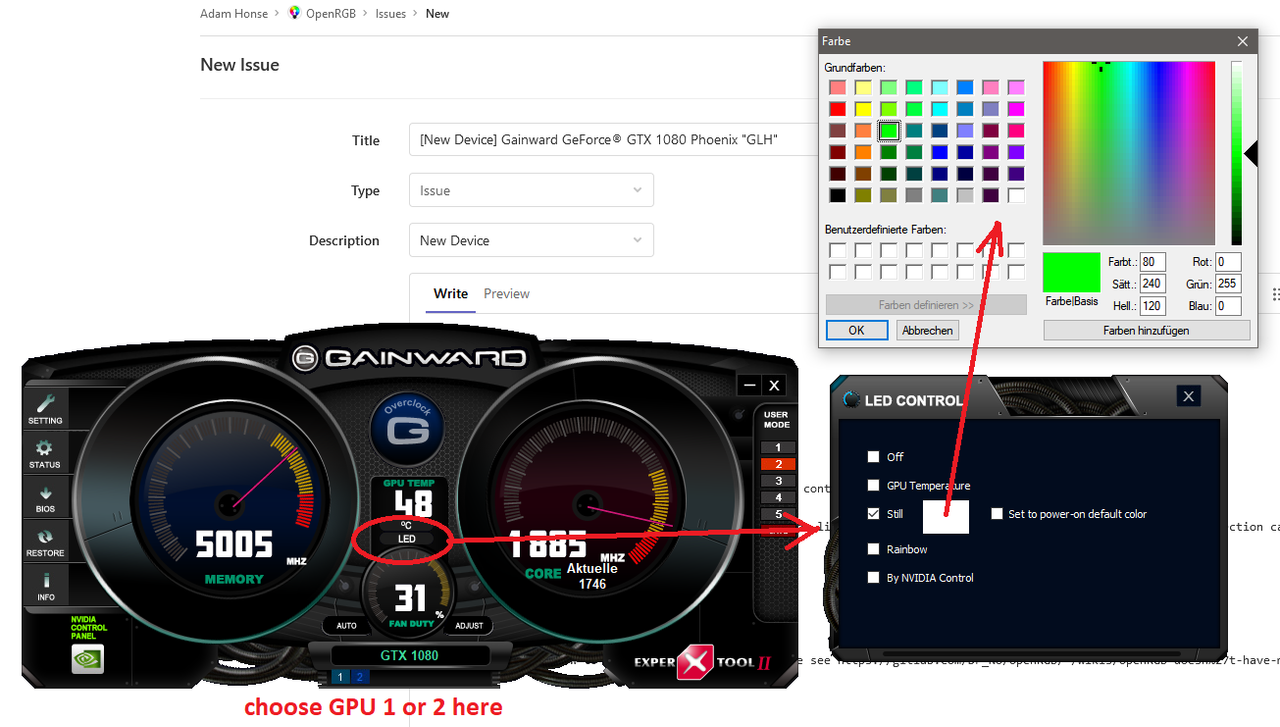
Task: Select the BIOS icon in ExperTool sidebar
Action: (45, 497)
